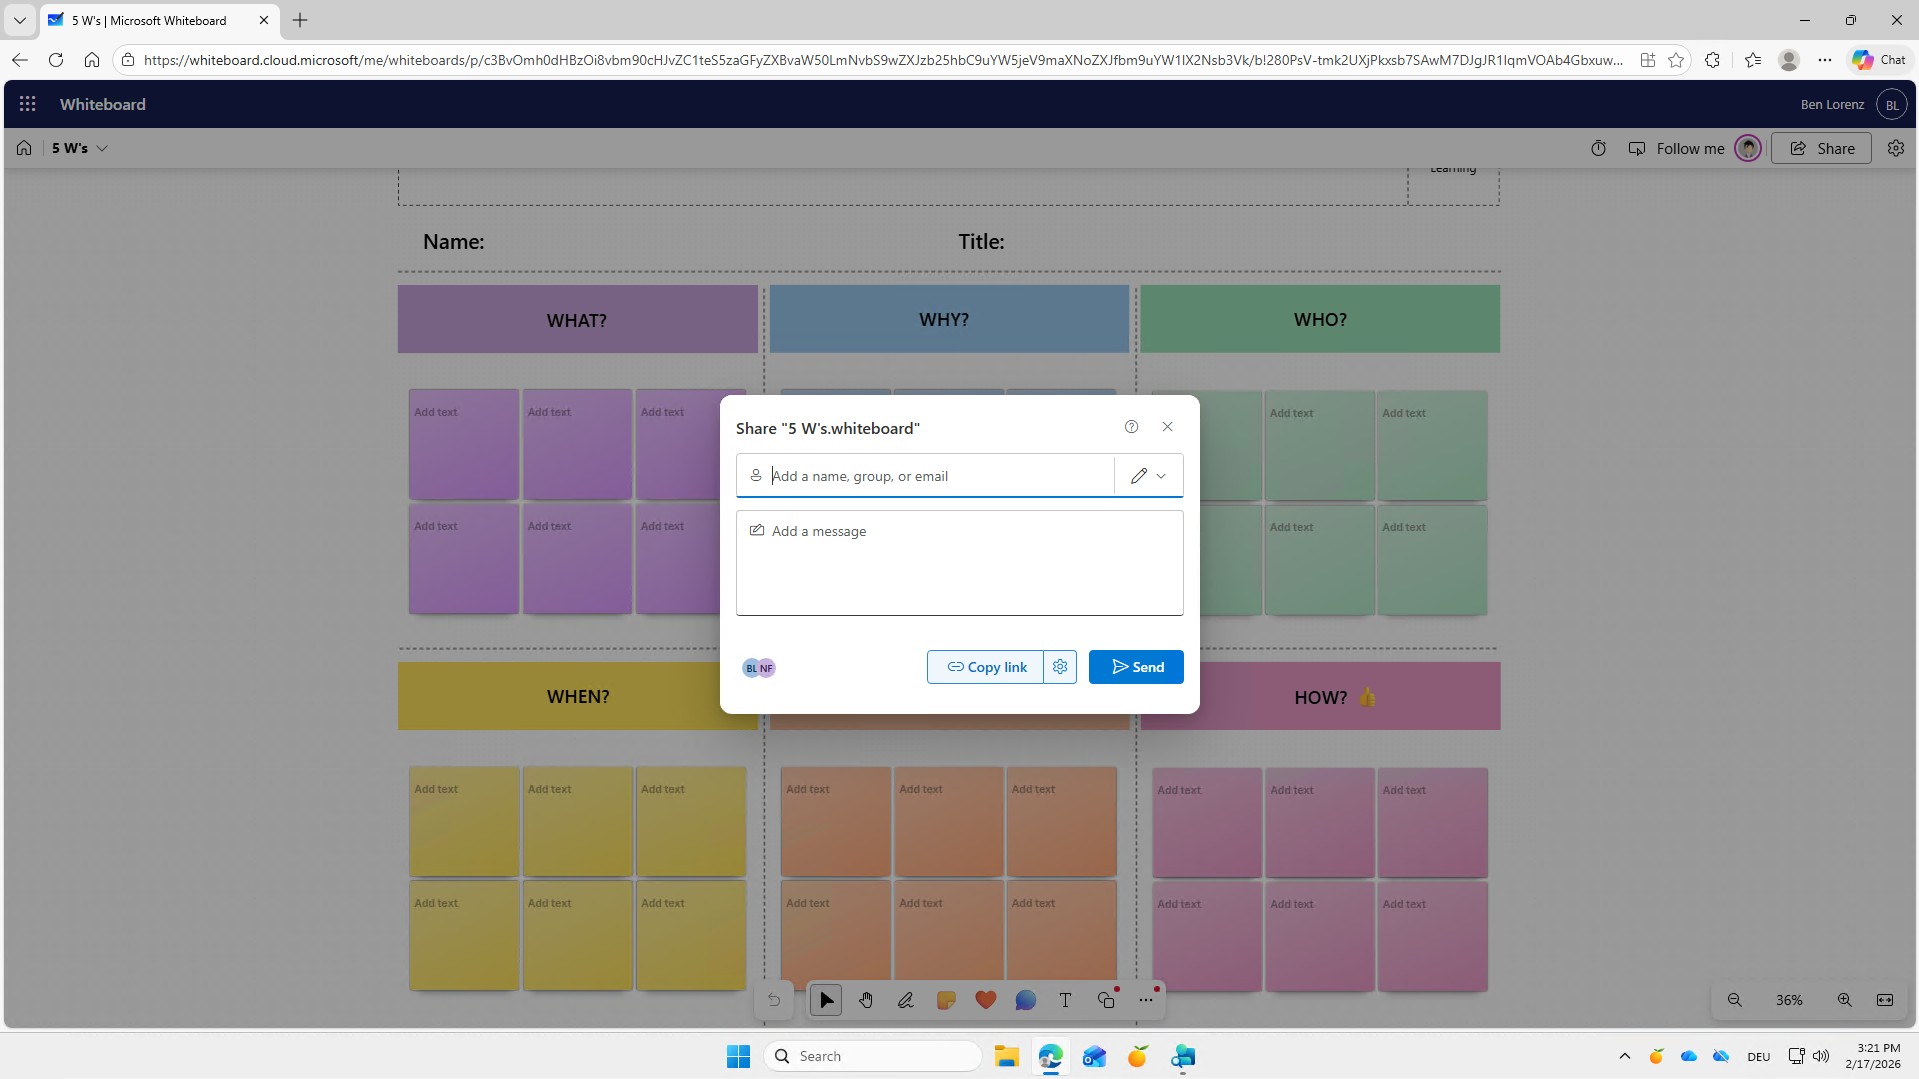Toggle Follow me mode
Viewport: 1919px width, 1079px height.
1677,148
